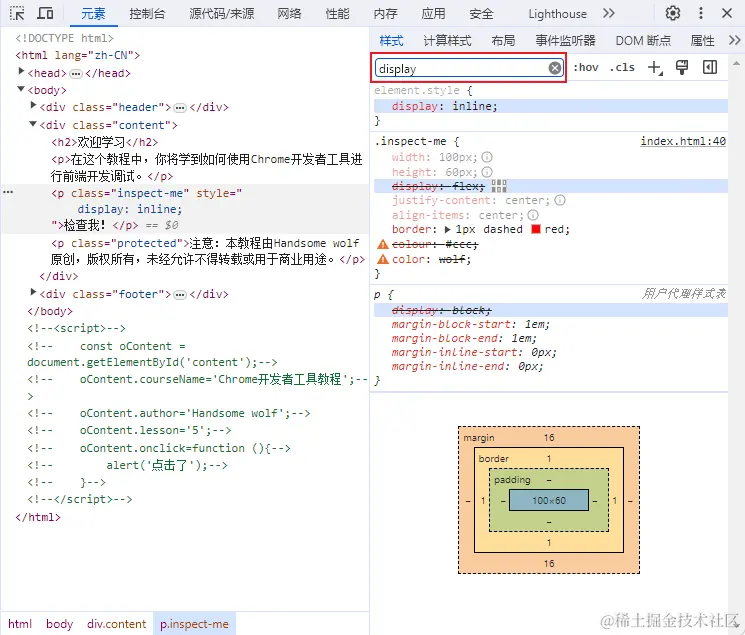Open DevTools settings gear
The width and height of the screenshot is (745, 635).
(x=672, y=13)
